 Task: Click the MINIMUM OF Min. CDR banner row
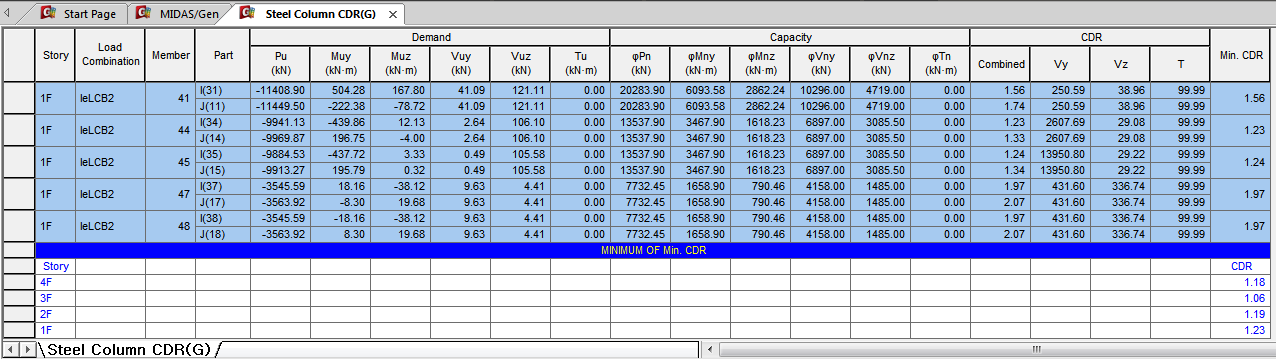tap(653, 250)
